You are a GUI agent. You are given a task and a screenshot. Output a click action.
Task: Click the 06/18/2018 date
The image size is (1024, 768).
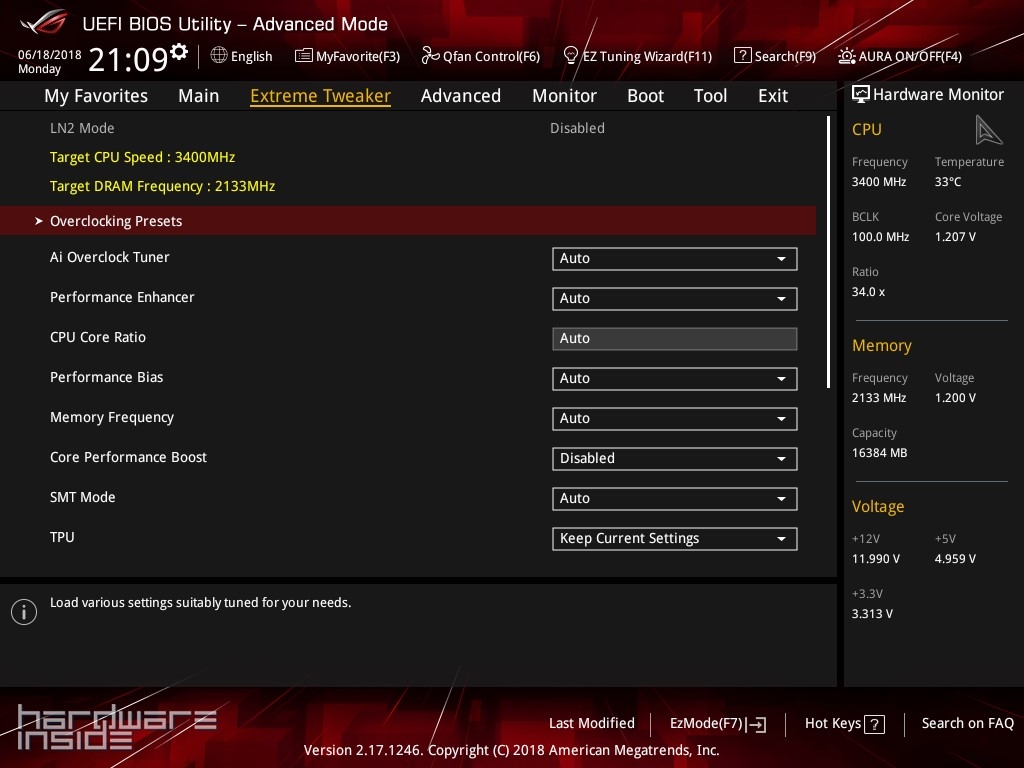50,55
